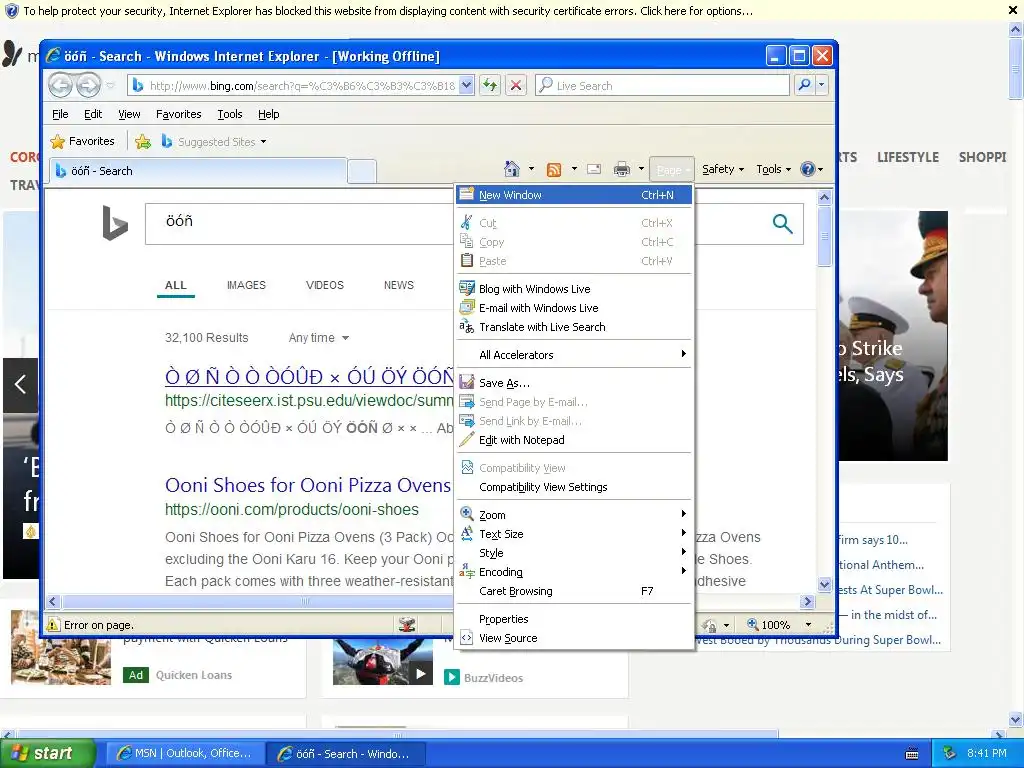Expand the Home button dropdown arrow
Viewport: 1024px width, 768px height.
(532, 169)
